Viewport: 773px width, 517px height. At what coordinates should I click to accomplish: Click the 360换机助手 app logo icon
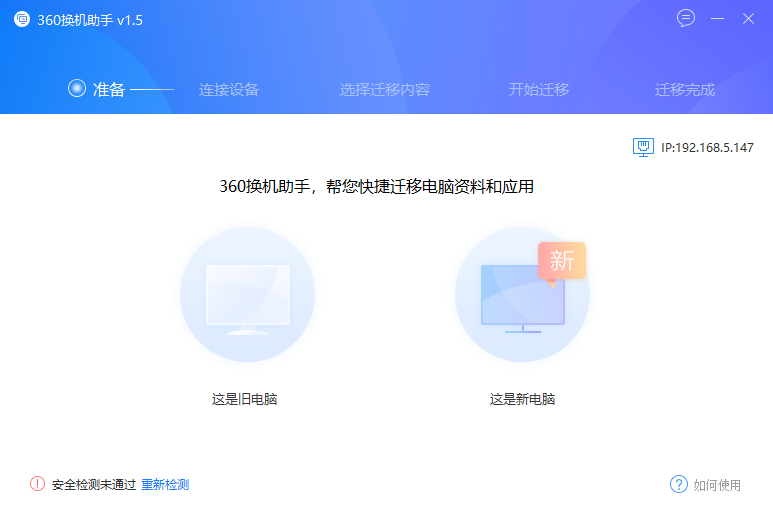(x=22, y=20)
